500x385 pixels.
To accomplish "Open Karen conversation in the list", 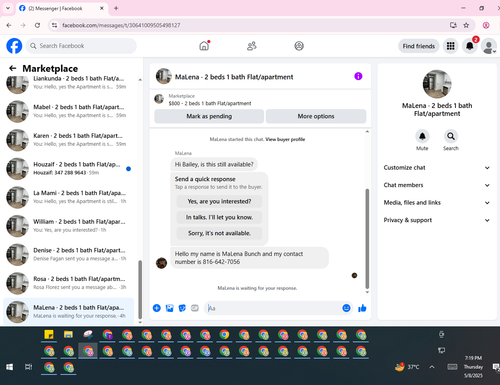I will pos(70,140).
